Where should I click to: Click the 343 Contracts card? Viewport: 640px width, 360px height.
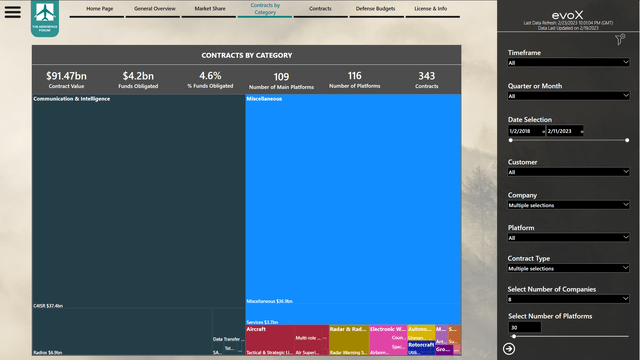[x=427, y=80]
